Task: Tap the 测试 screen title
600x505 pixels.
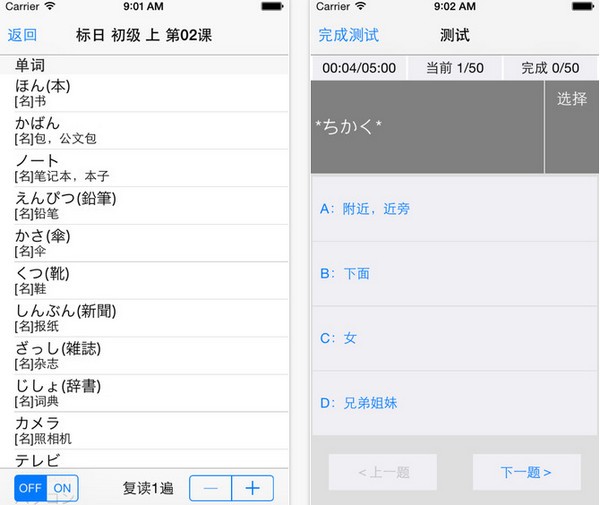Action: (x=455, y=35)
